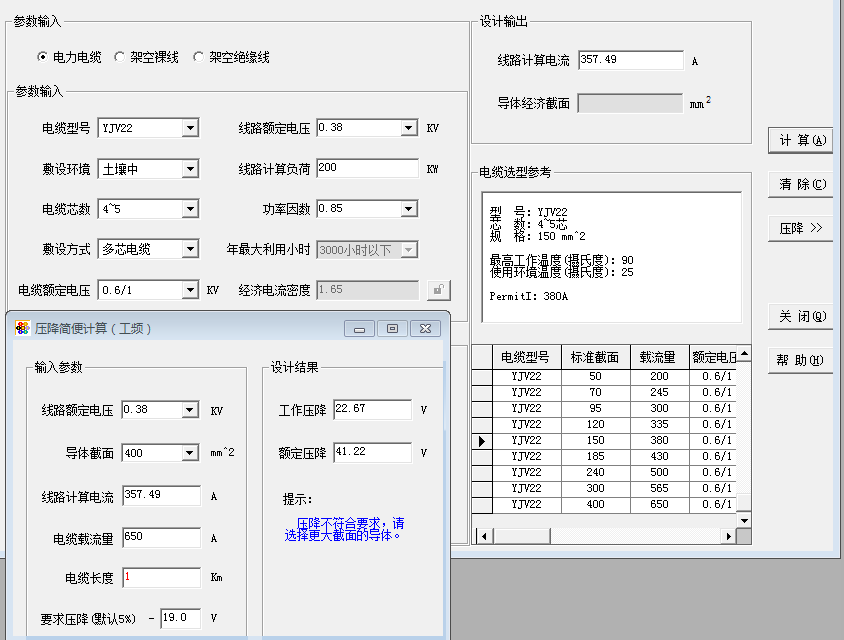The image size is (844, 640).
Task: Click the 电缆长度 input field
Action: point(161,577)
